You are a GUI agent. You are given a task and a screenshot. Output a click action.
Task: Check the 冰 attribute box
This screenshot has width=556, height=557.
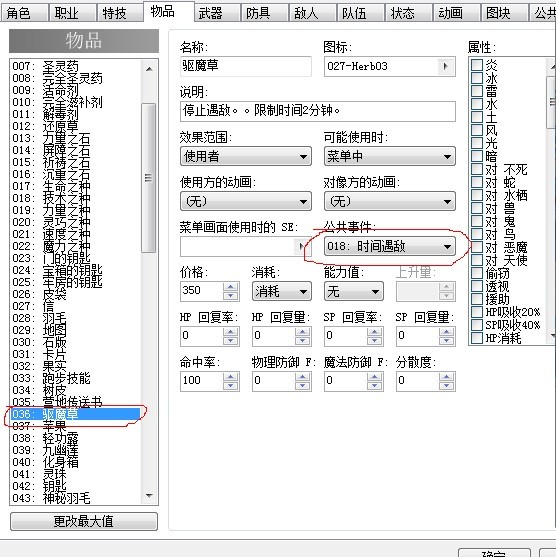pyautogui.click(x=477, y=78)
